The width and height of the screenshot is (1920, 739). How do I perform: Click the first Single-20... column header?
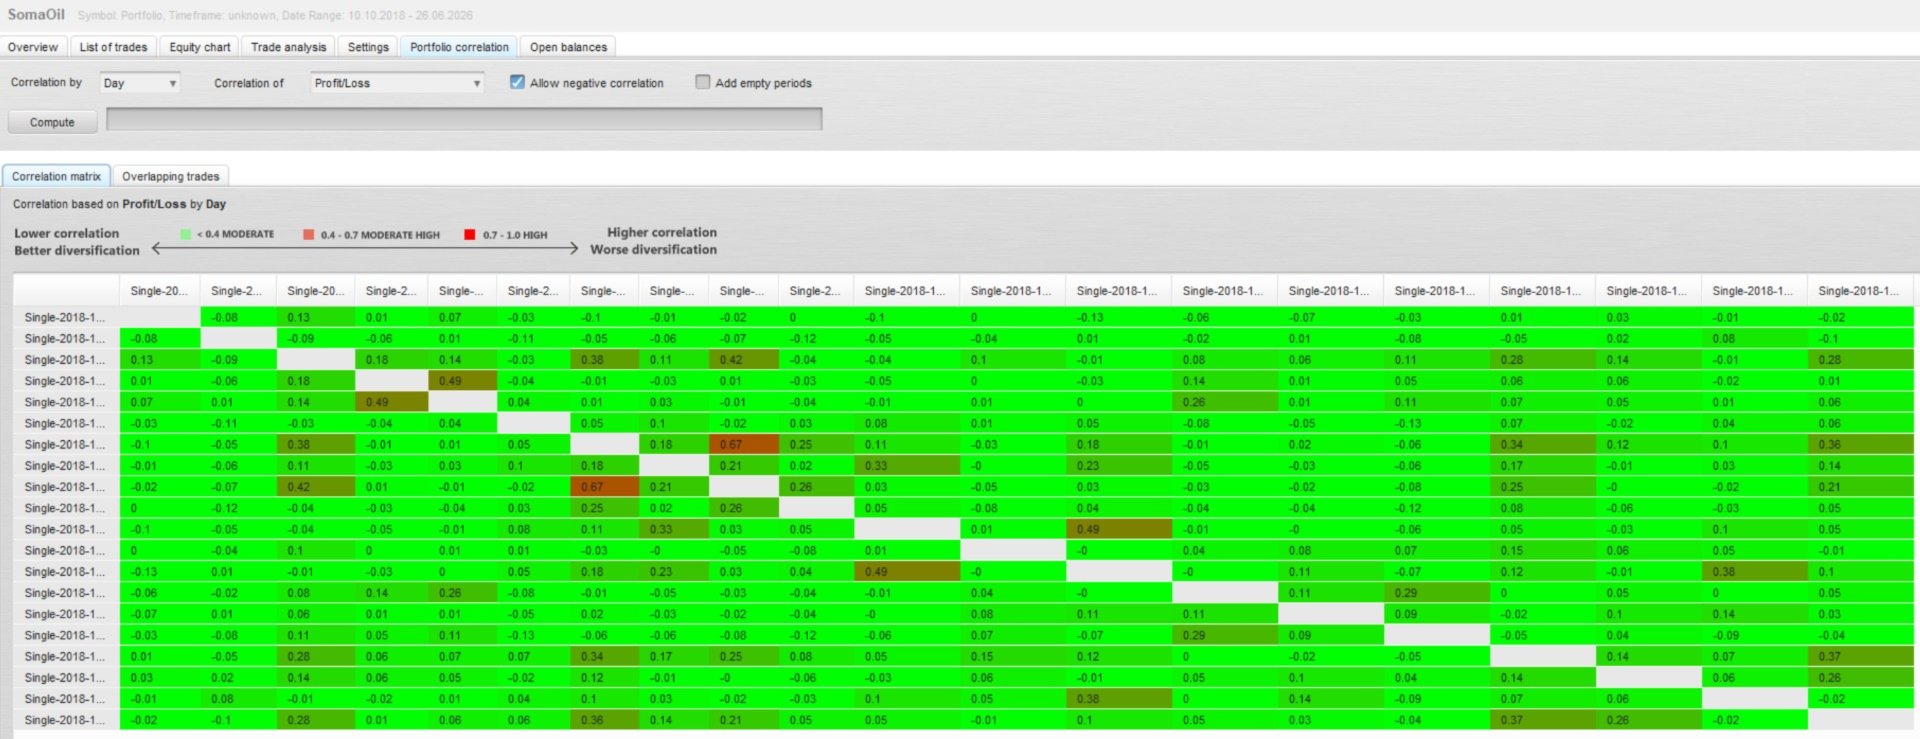click(159, 291)
